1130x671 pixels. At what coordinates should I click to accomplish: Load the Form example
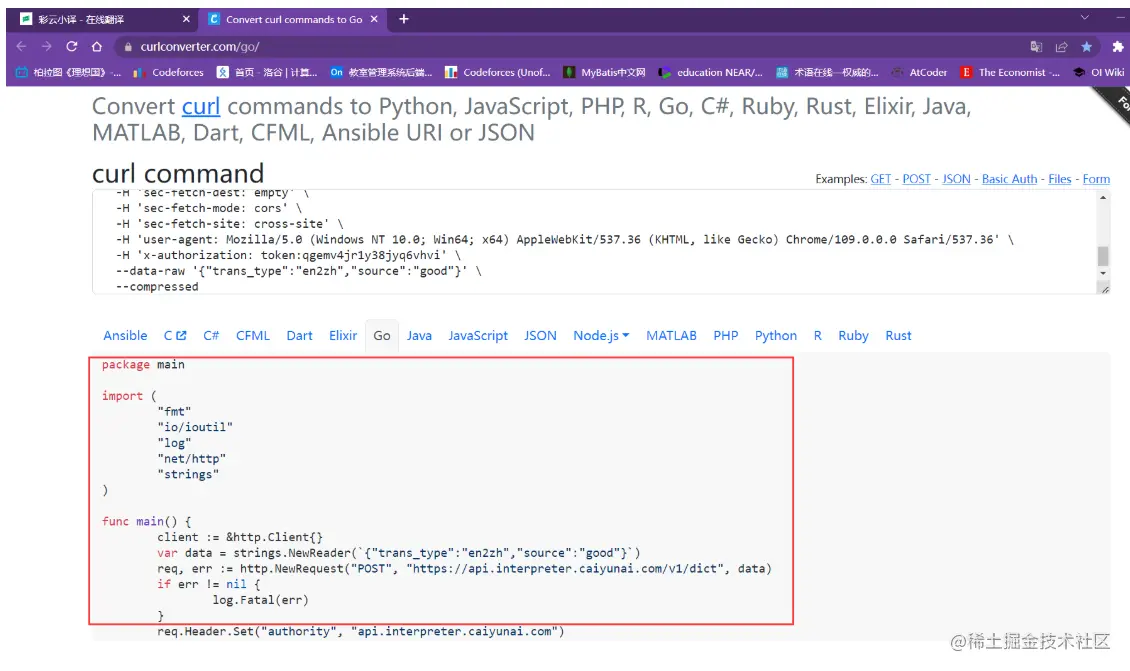[x=1096, y=179]
